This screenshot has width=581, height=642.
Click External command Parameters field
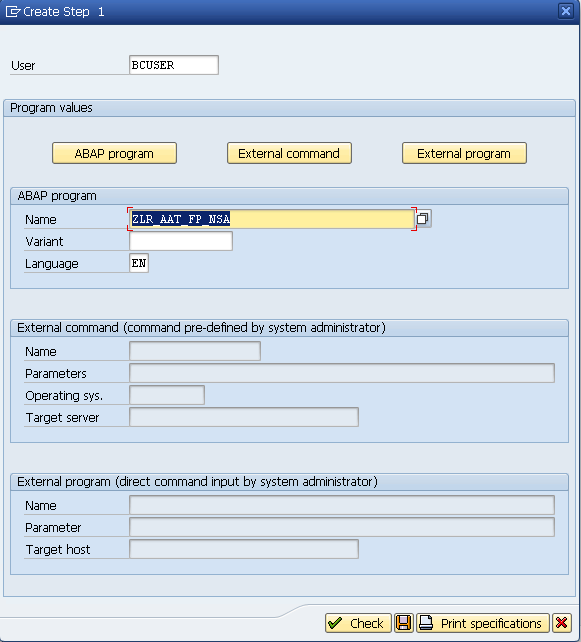[342, 373]
